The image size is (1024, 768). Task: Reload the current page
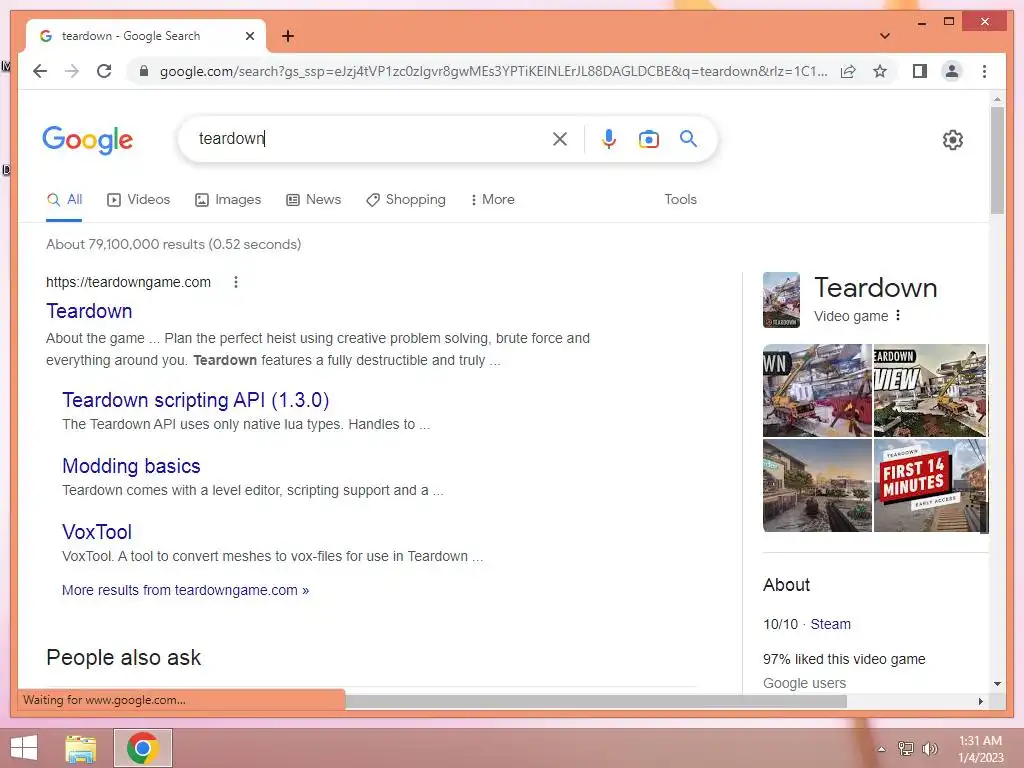[x=104, y=71]
